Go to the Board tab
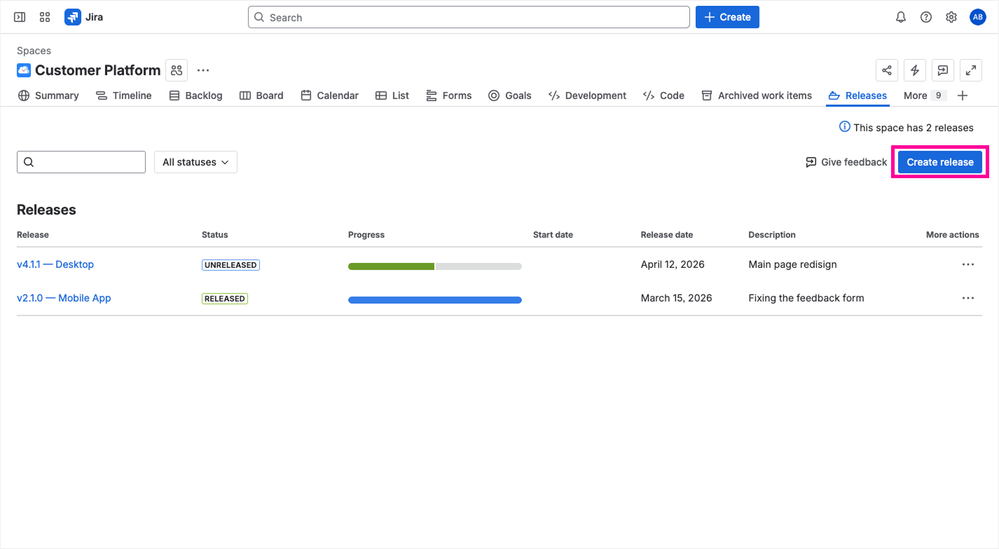Viewport: 999px width, 549px height. point(261,96)
